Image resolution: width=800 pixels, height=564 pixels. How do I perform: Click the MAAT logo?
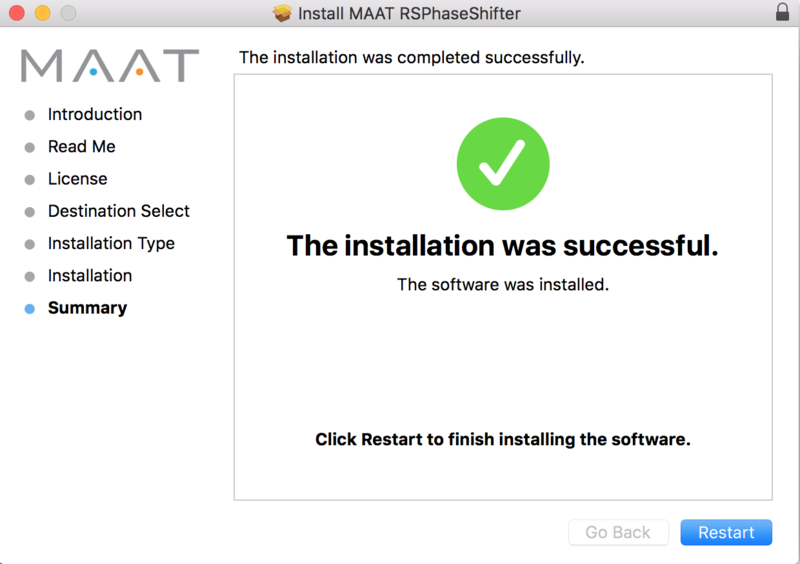point(110,66)
